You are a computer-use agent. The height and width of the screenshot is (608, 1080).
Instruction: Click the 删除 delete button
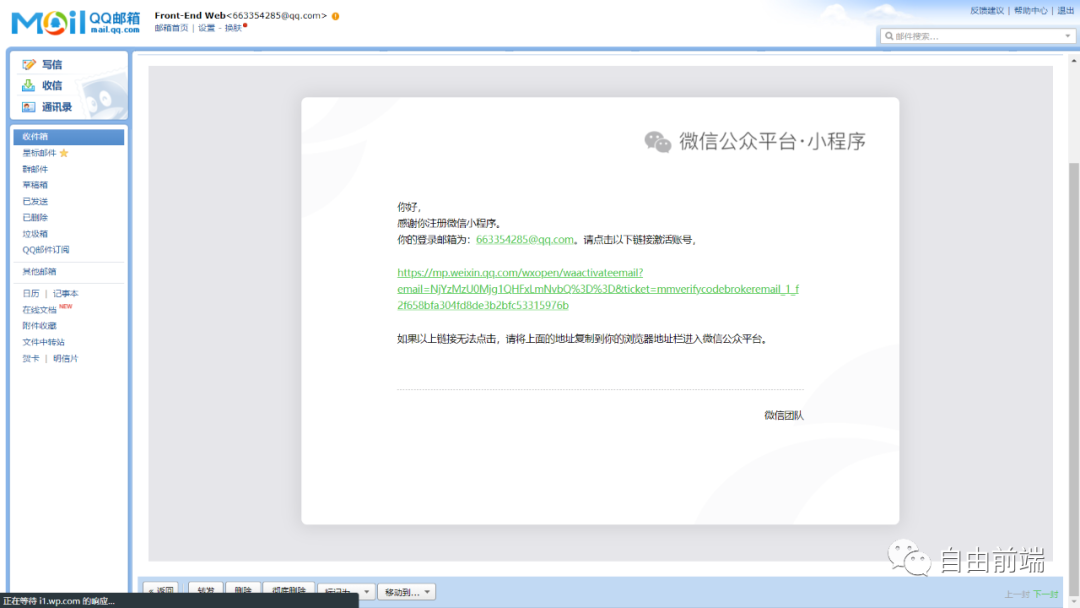[x=243, y=591]
